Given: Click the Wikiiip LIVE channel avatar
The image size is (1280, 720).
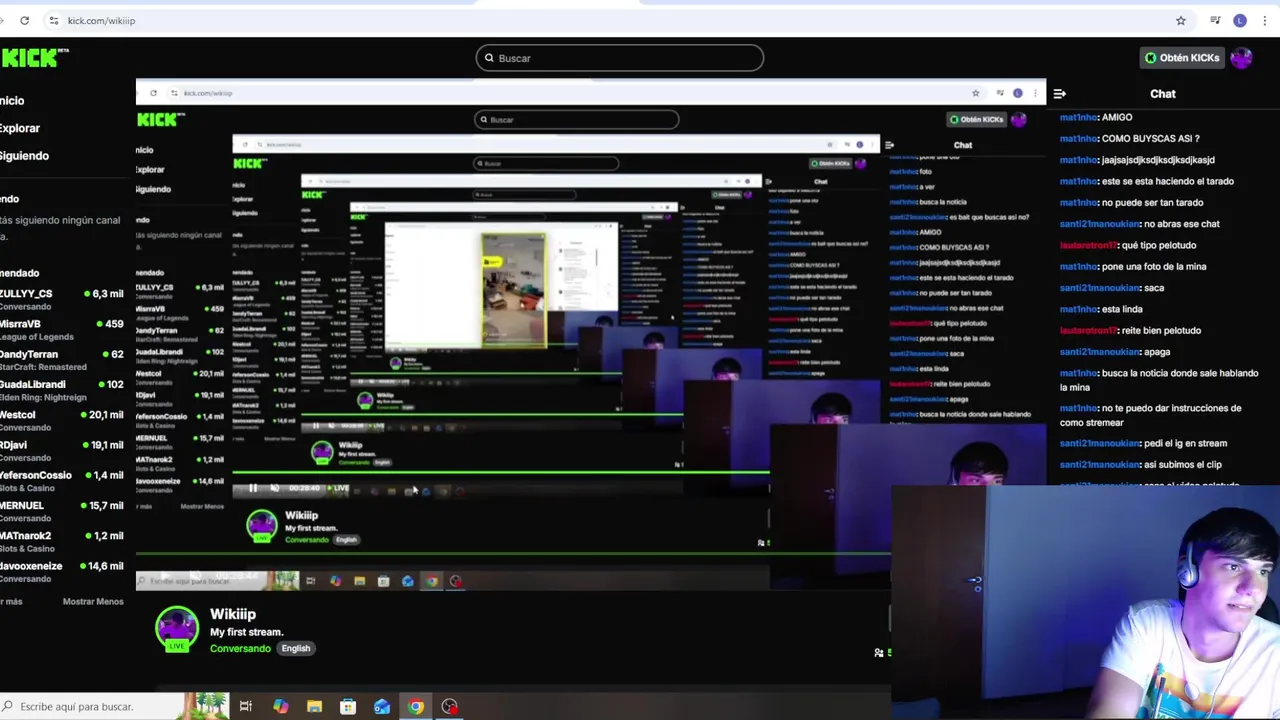Looking at the screenshot, I should pyautogui.click(x=177, y=630).
